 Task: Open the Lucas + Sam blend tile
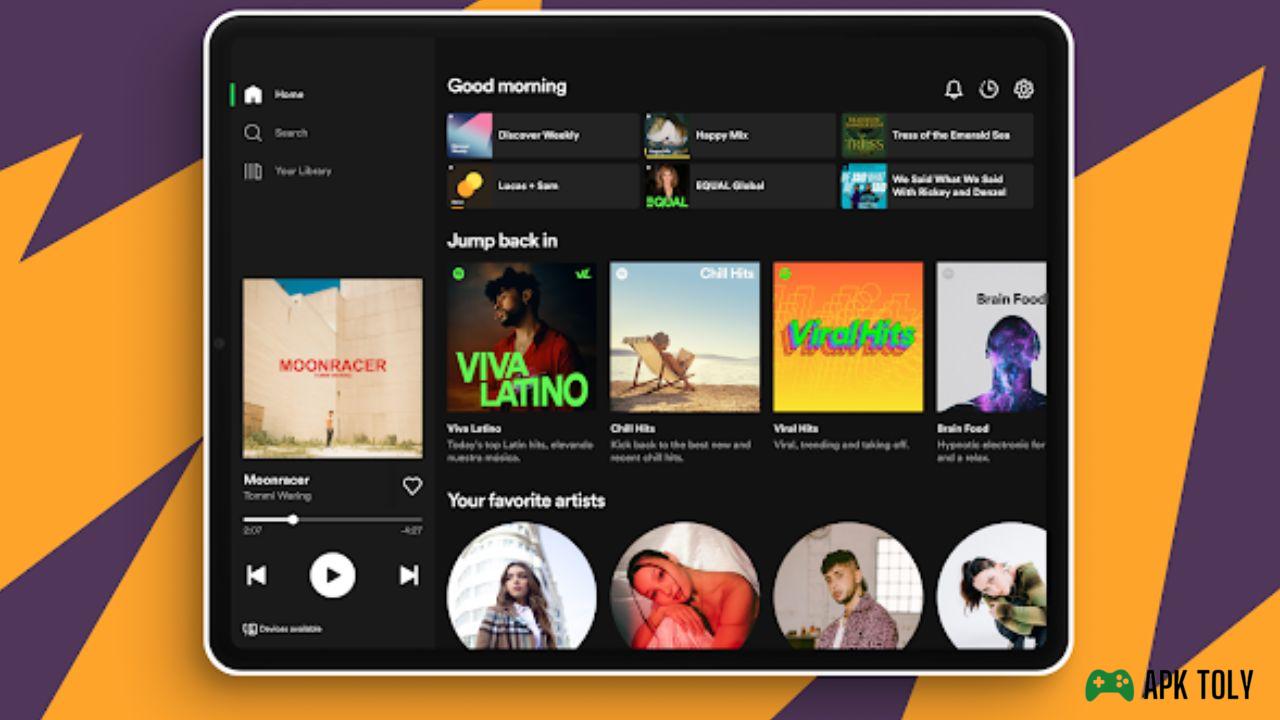point(542,186)
